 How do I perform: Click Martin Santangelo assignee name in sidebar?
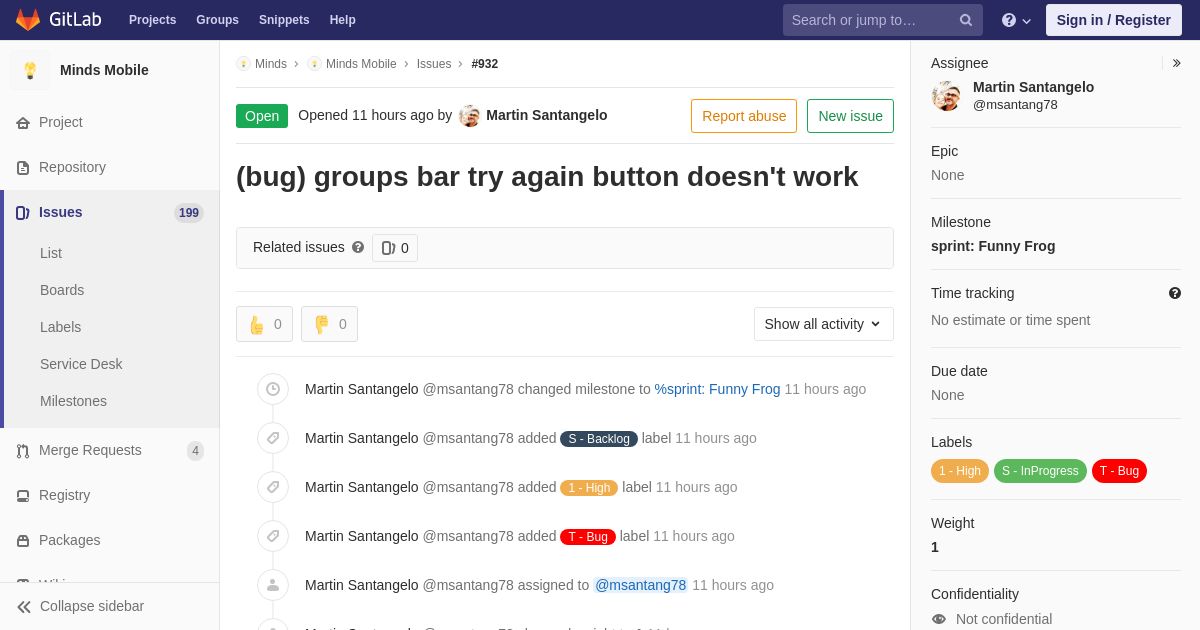pos(1033,87)
